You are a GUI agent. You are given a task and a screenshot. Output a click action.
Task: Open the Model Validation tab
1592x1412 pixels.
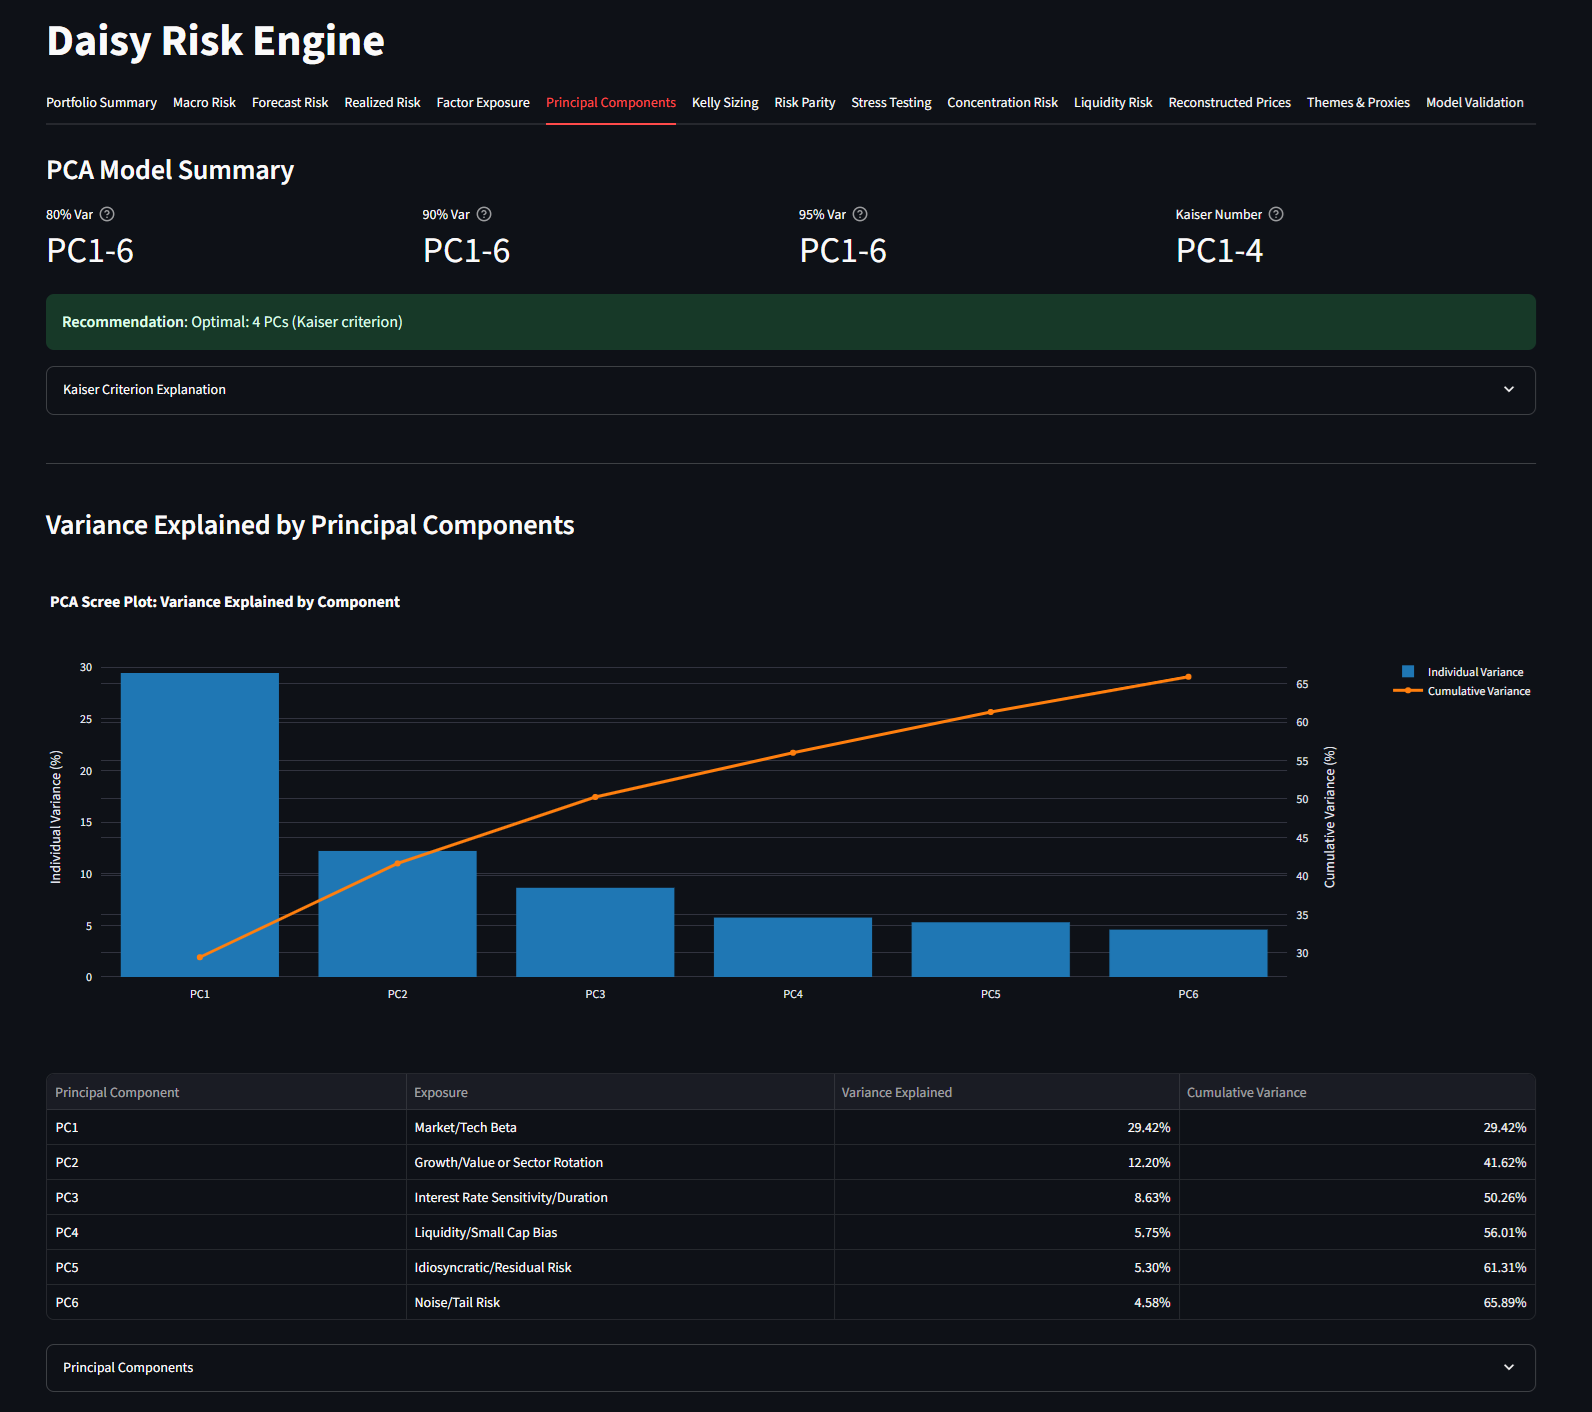point(1474,103)
